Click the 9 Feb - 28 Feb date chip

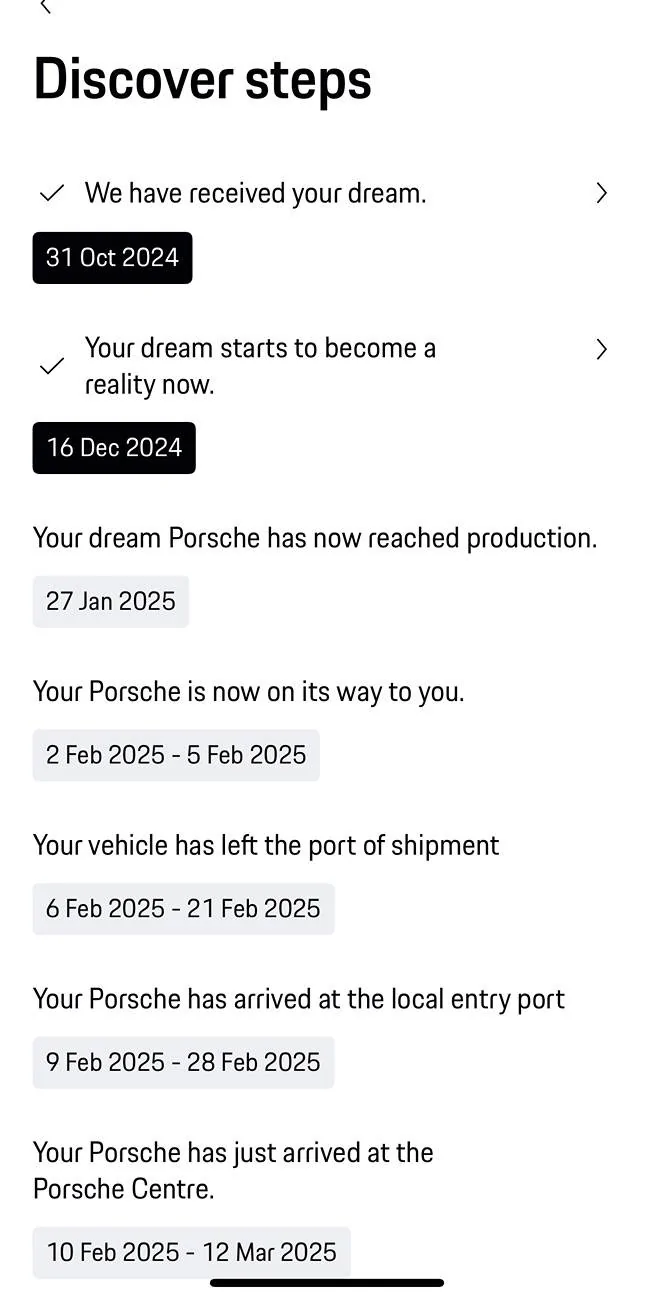pos(183,1062)
